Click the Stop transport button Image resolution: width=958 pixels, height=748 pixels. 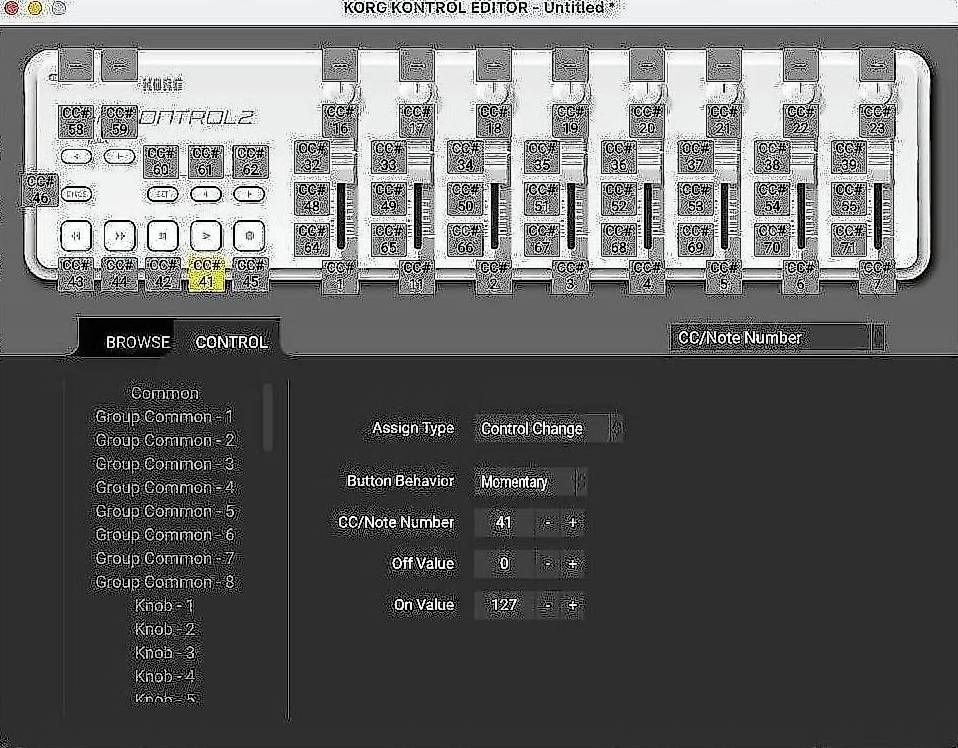tap(162, 236)
